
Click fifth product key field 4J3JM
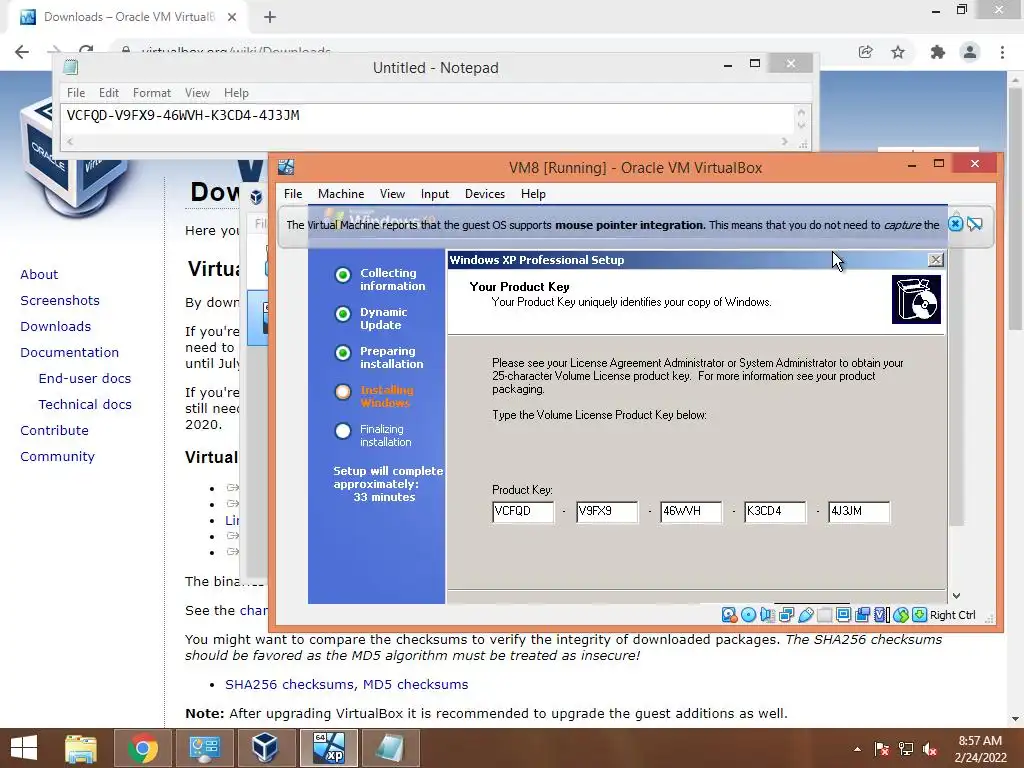(x=859, y=511)
